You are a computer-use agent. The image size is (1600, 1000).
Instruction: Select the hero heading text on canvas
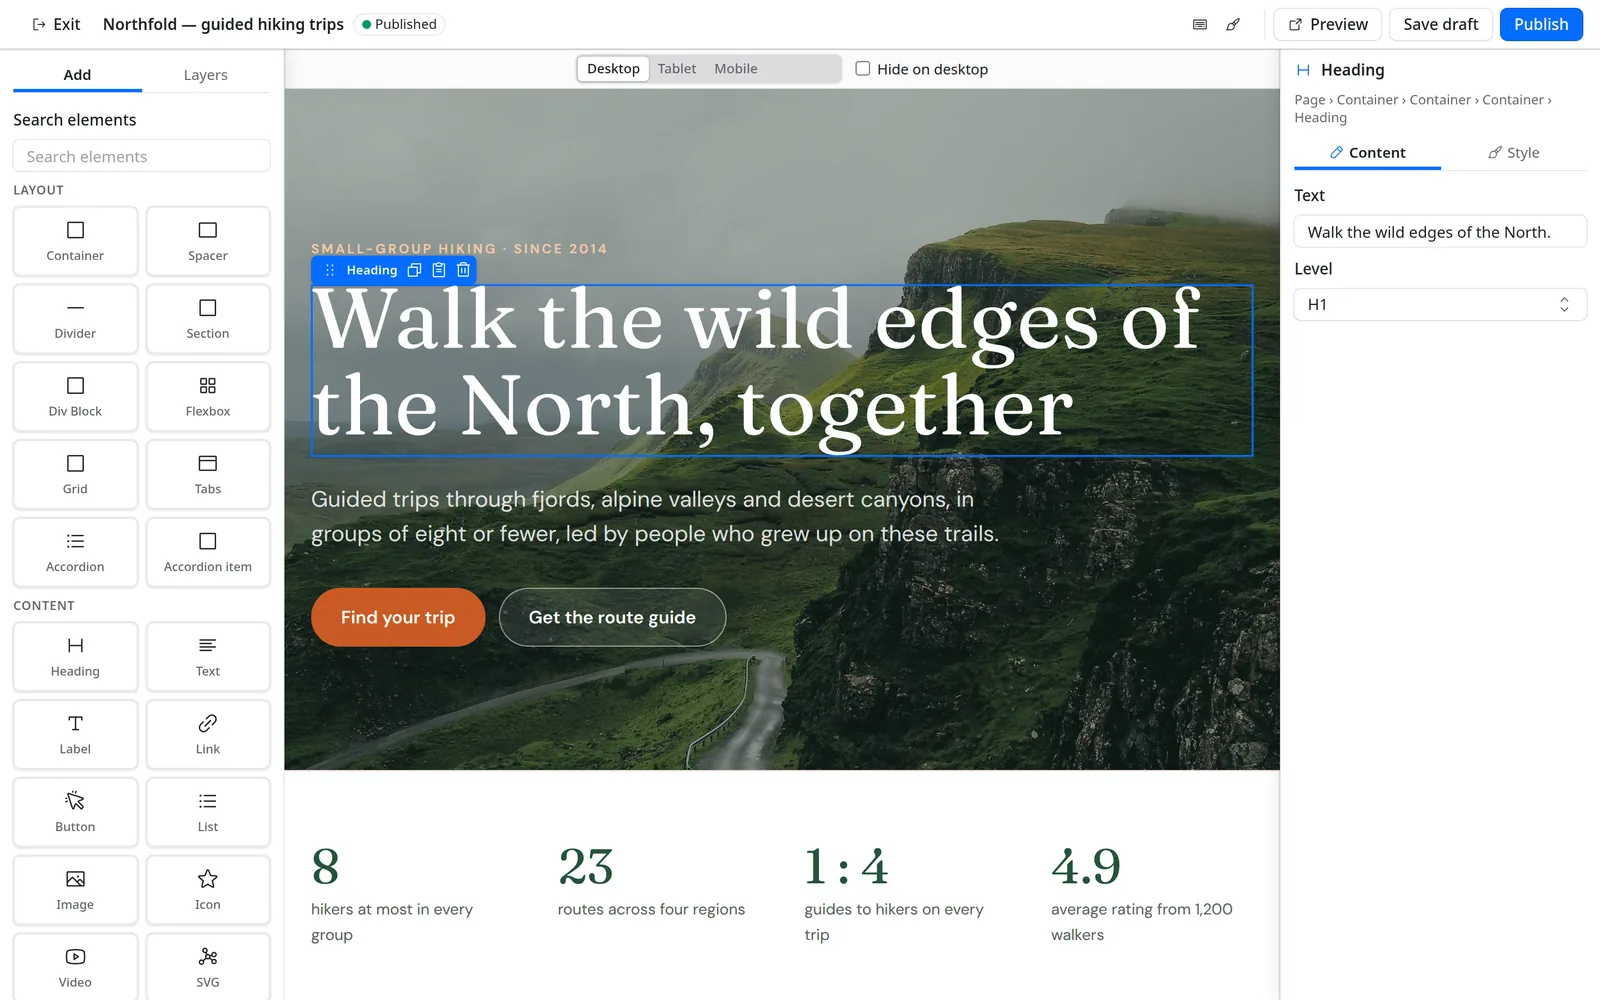tap(781, 370)
